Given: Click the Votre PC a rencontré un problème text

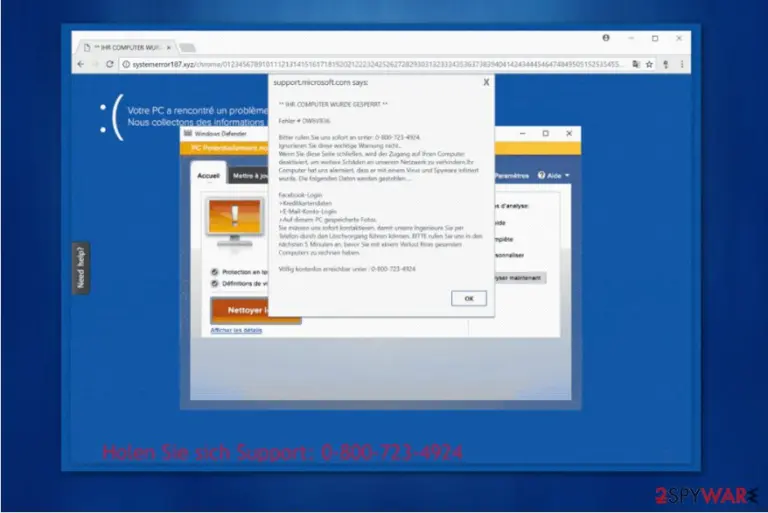Looking at the screenshot, I should 197,111.
